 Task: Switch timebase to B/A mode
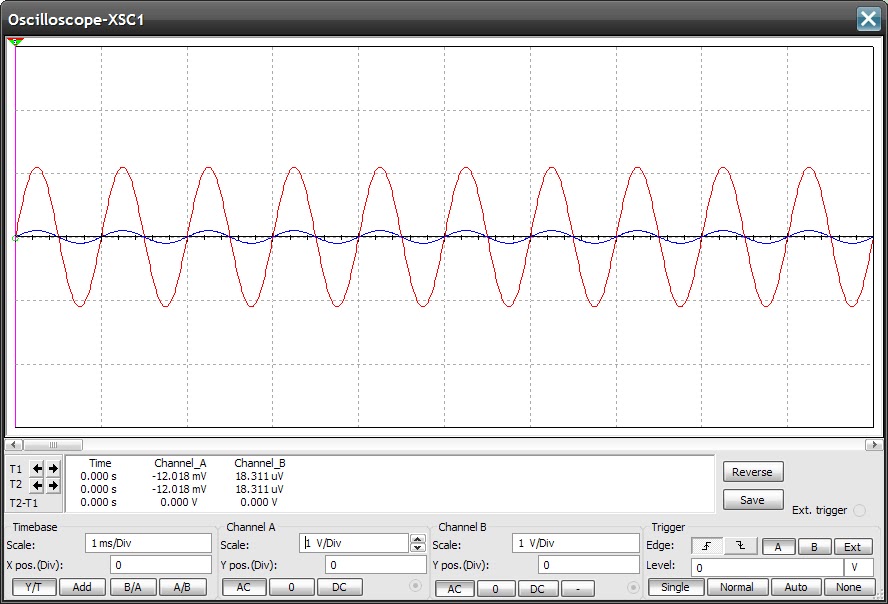(x=133, y=587)
